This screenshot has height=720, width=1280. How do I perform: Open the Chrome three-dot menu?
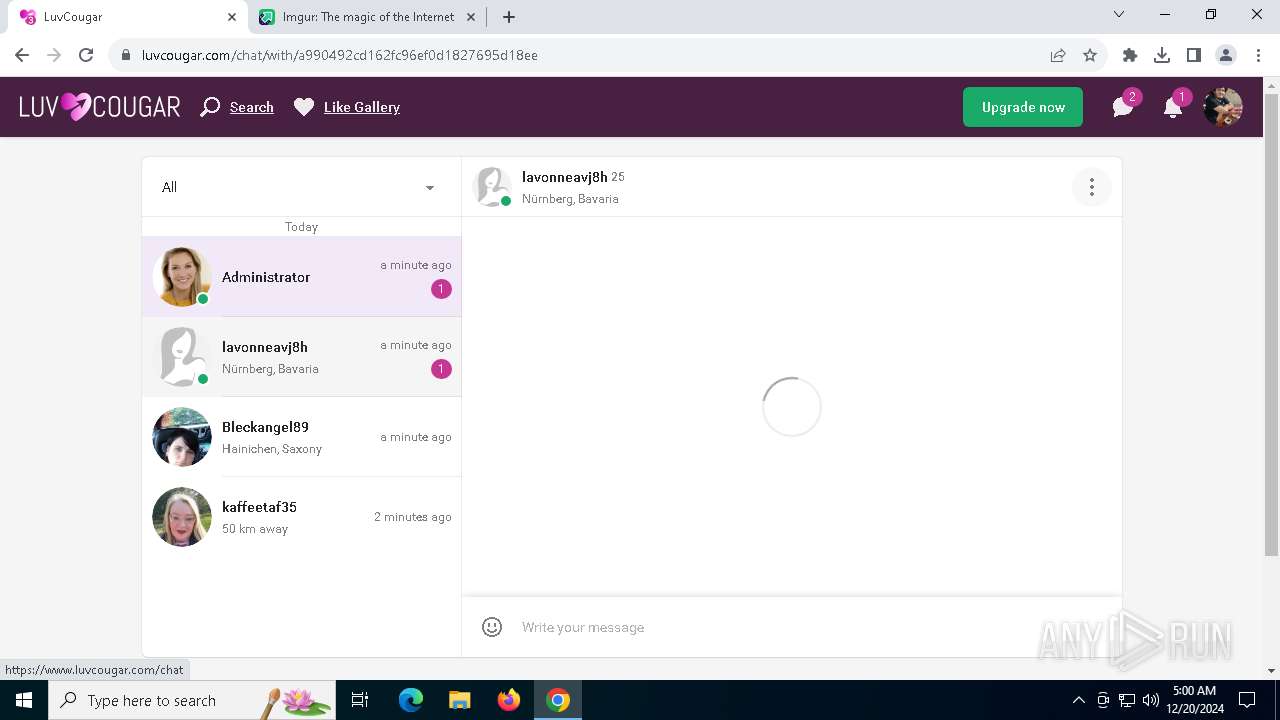pos(1258,55)
